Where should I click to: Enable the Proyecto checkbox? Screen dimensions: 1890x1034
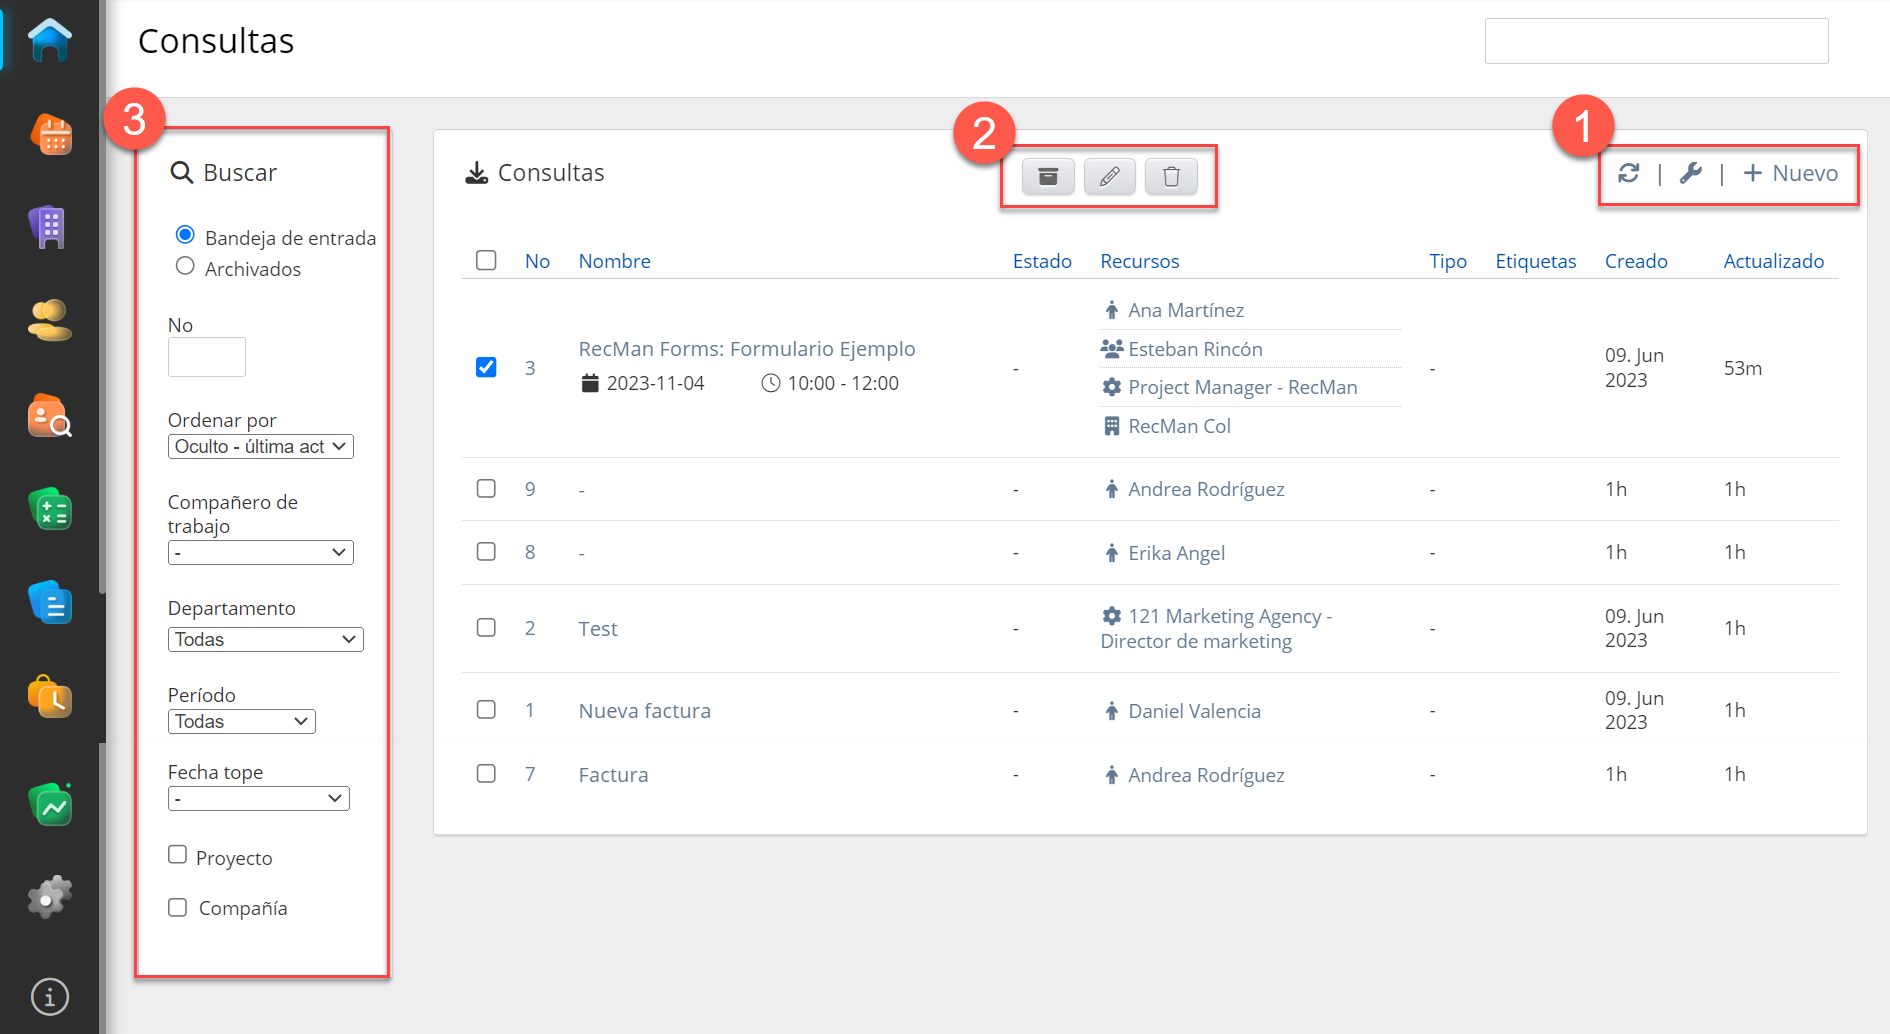coord(178,855)
